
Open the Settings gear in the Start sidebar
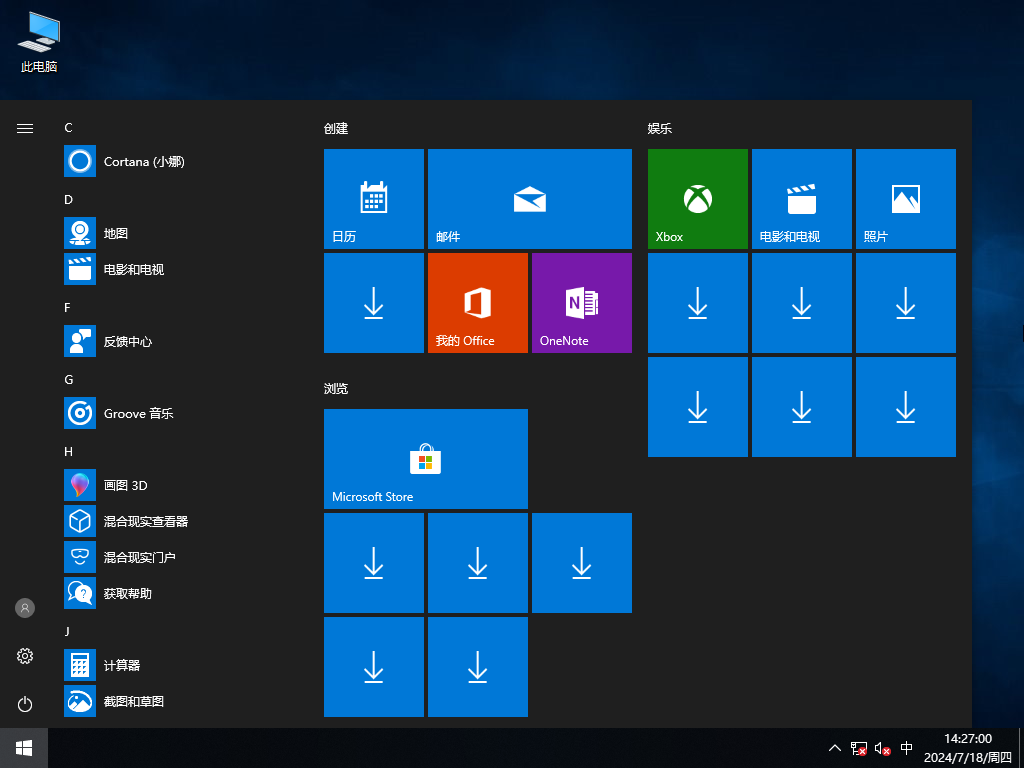24,656
